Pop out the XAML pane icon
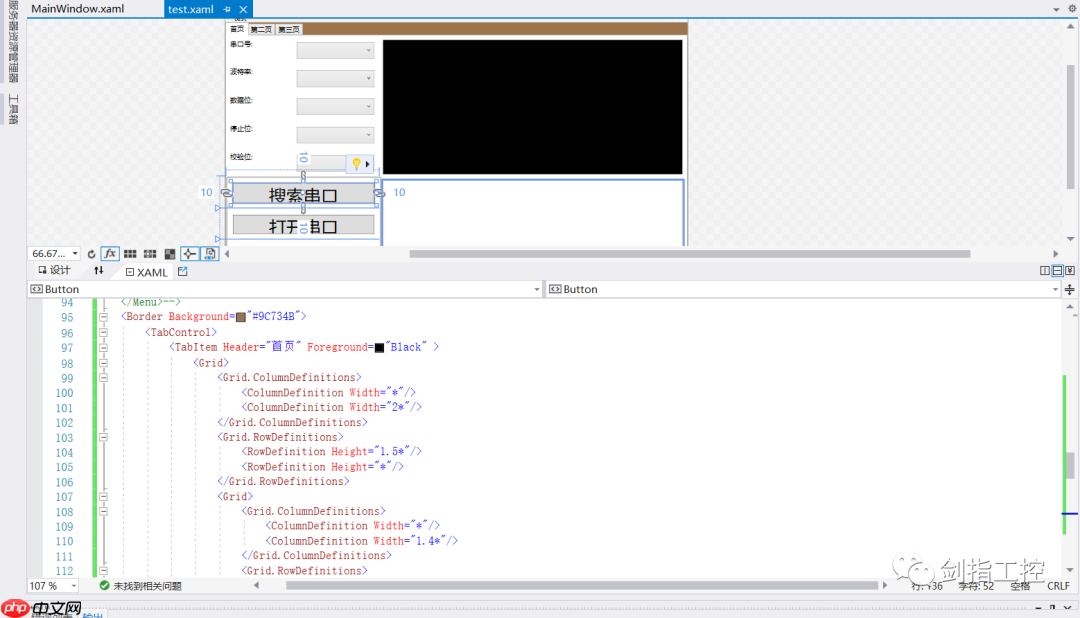The height and width of the screenshot is (618, 1080). [x=183, y=271]
